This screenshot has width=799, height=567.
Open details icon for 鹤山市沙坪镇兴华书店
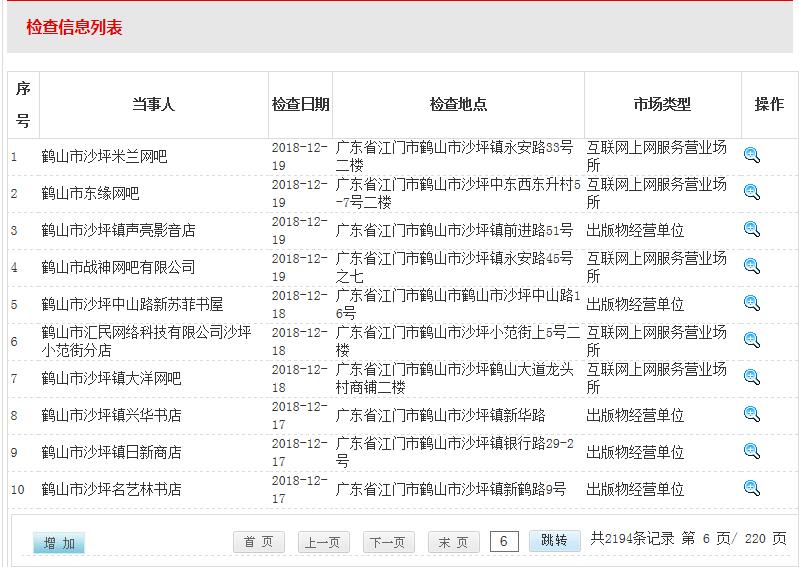752,414
